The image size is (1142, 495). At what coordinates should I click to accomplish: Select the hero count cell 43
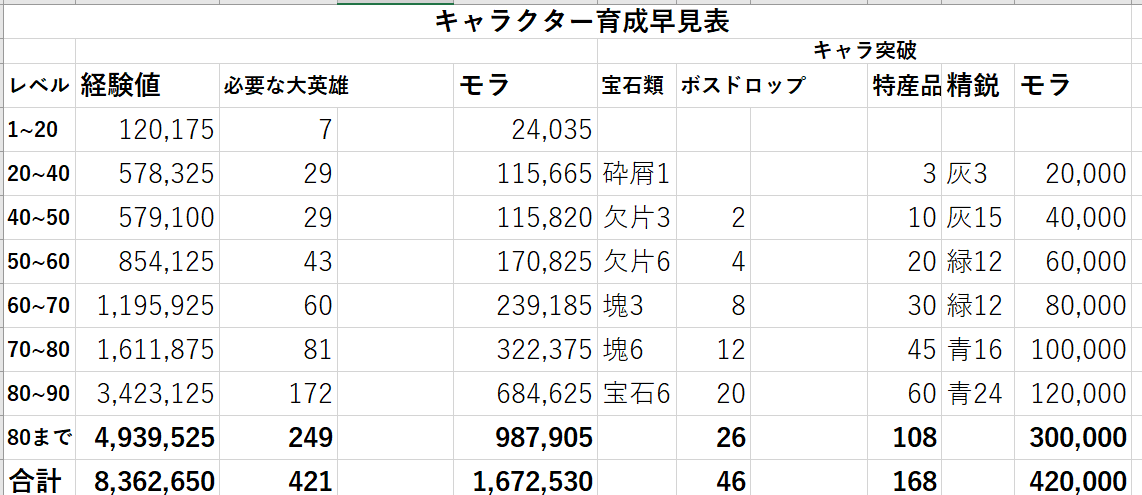[x=278, y=261]
